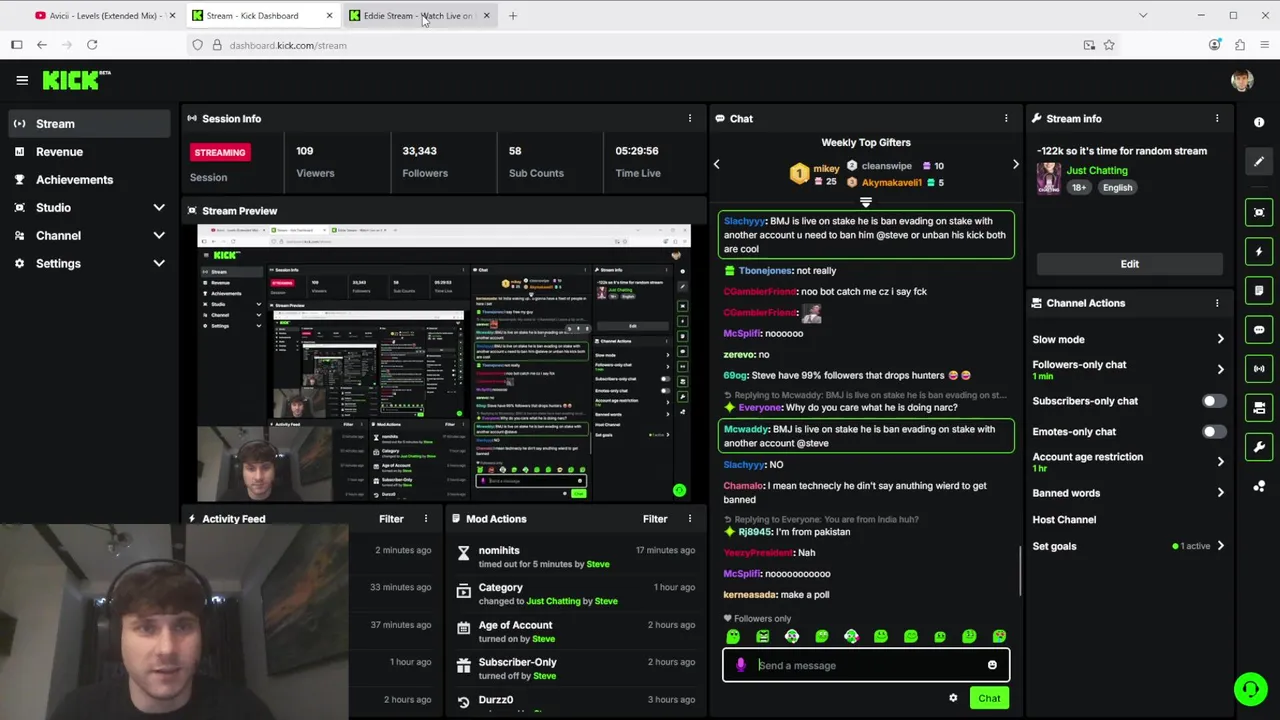Insert the last emote with heart eyes

pyautogui.click(x=999, y=637)
